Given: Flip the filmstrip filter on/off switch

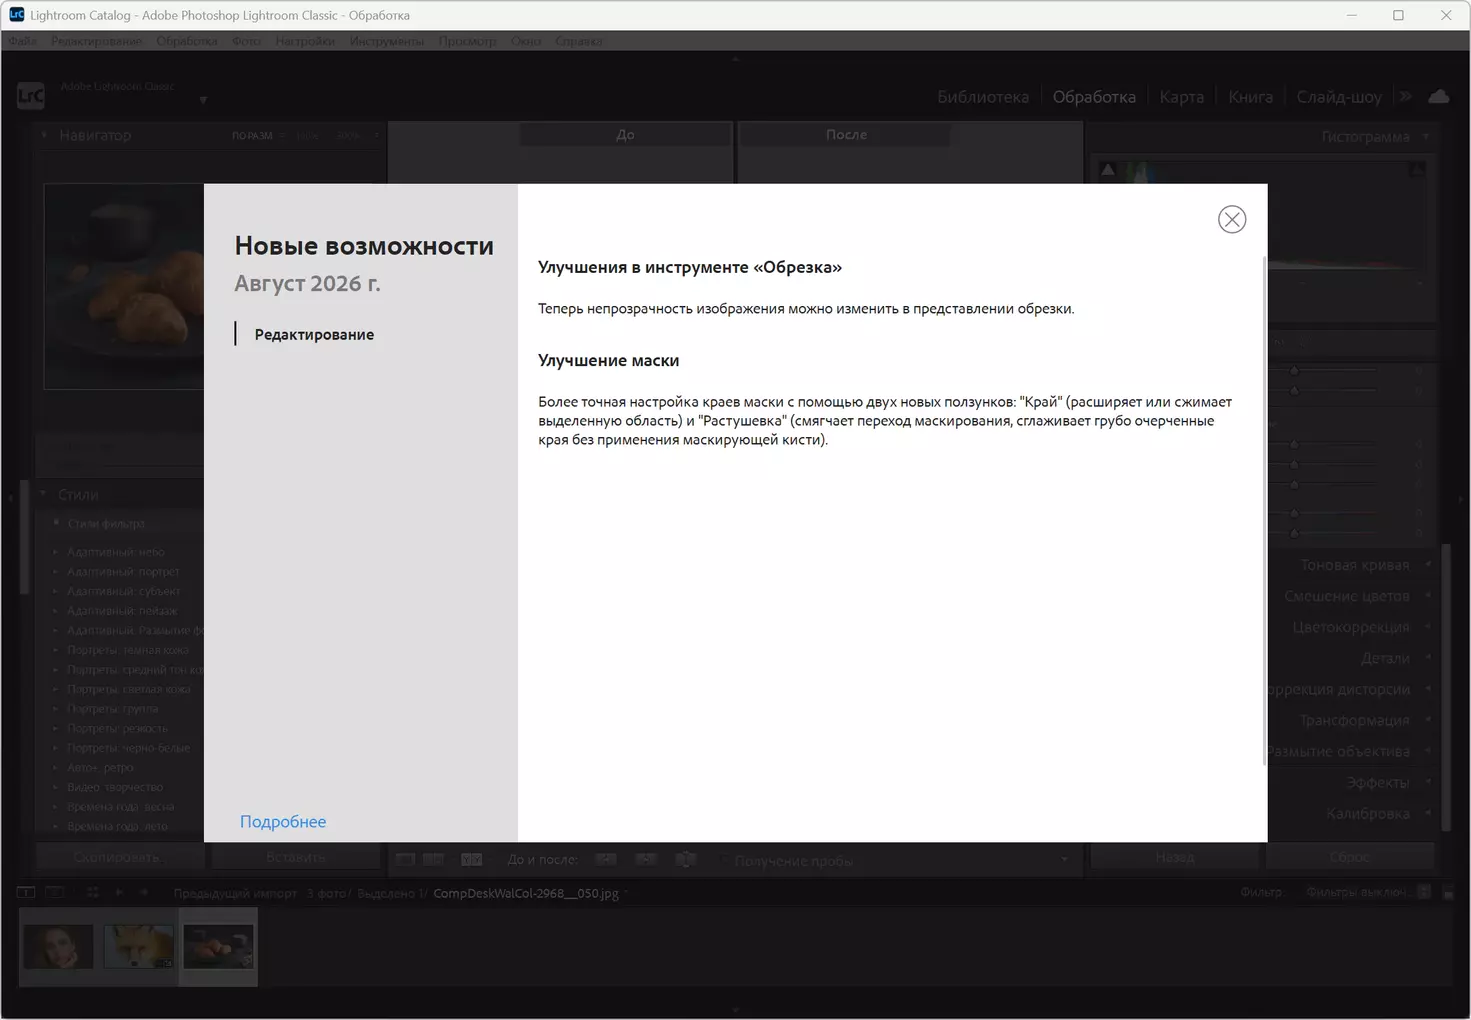Looking at the screenshot, I should [x=1448, y=893].
